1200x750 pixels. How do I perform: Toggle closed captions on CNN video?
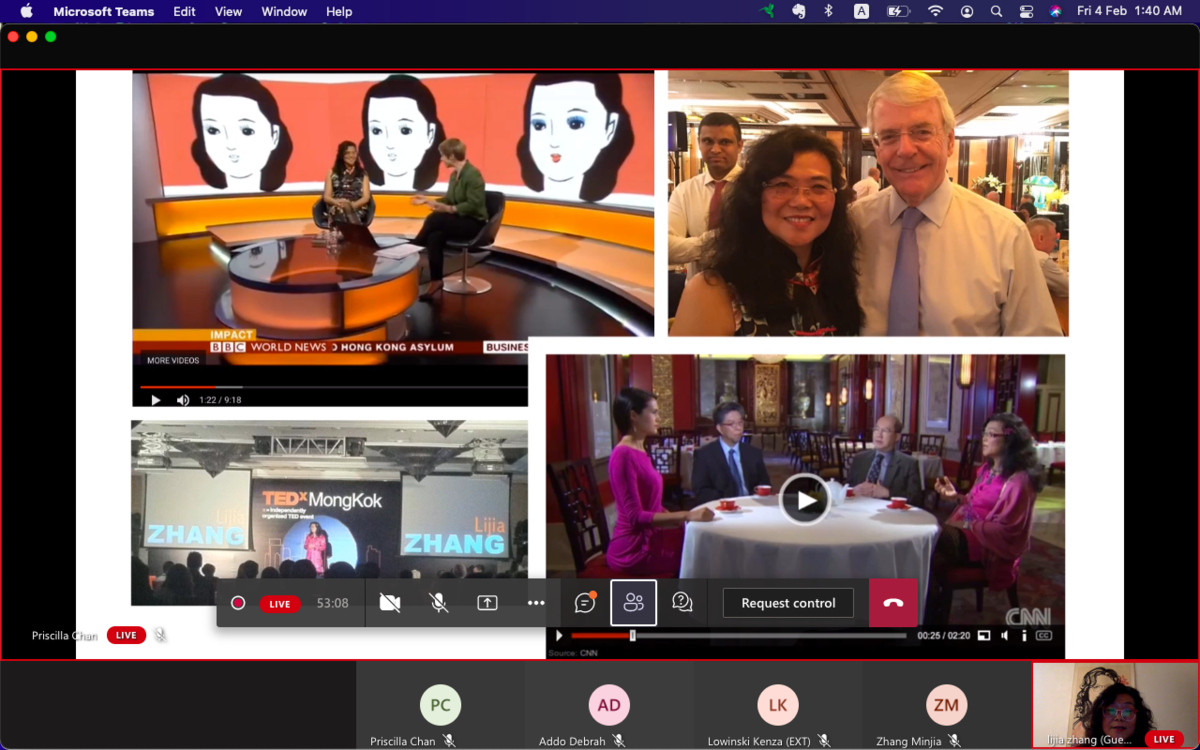(x=1044, y=635)
